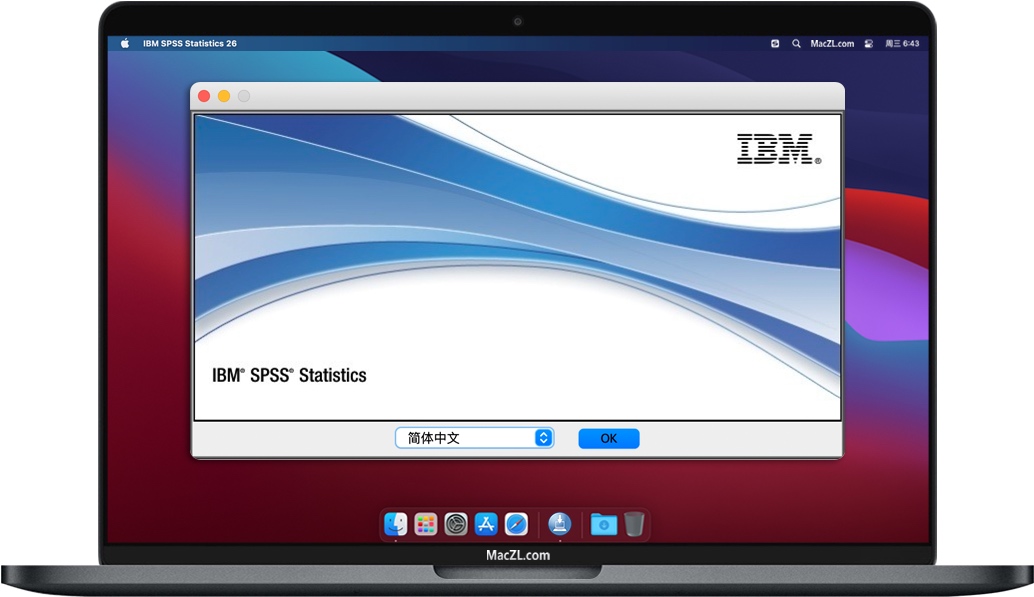Minimize the installer with yellow button
Image resolution: width=1034 pixels, height=597 pixels.
pos(224,96)
